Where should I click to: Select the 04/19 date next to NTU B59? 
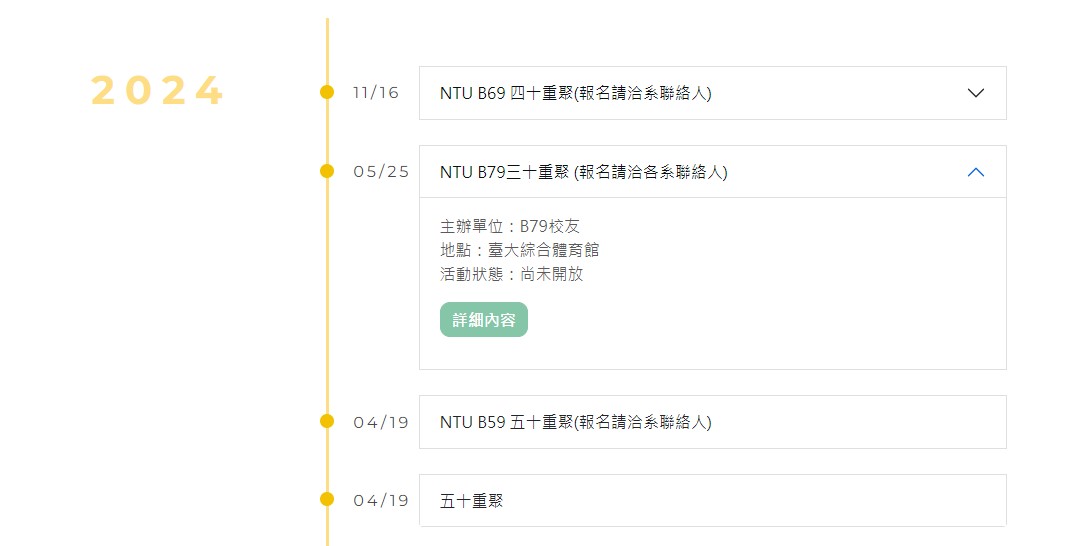pos(381,423)
